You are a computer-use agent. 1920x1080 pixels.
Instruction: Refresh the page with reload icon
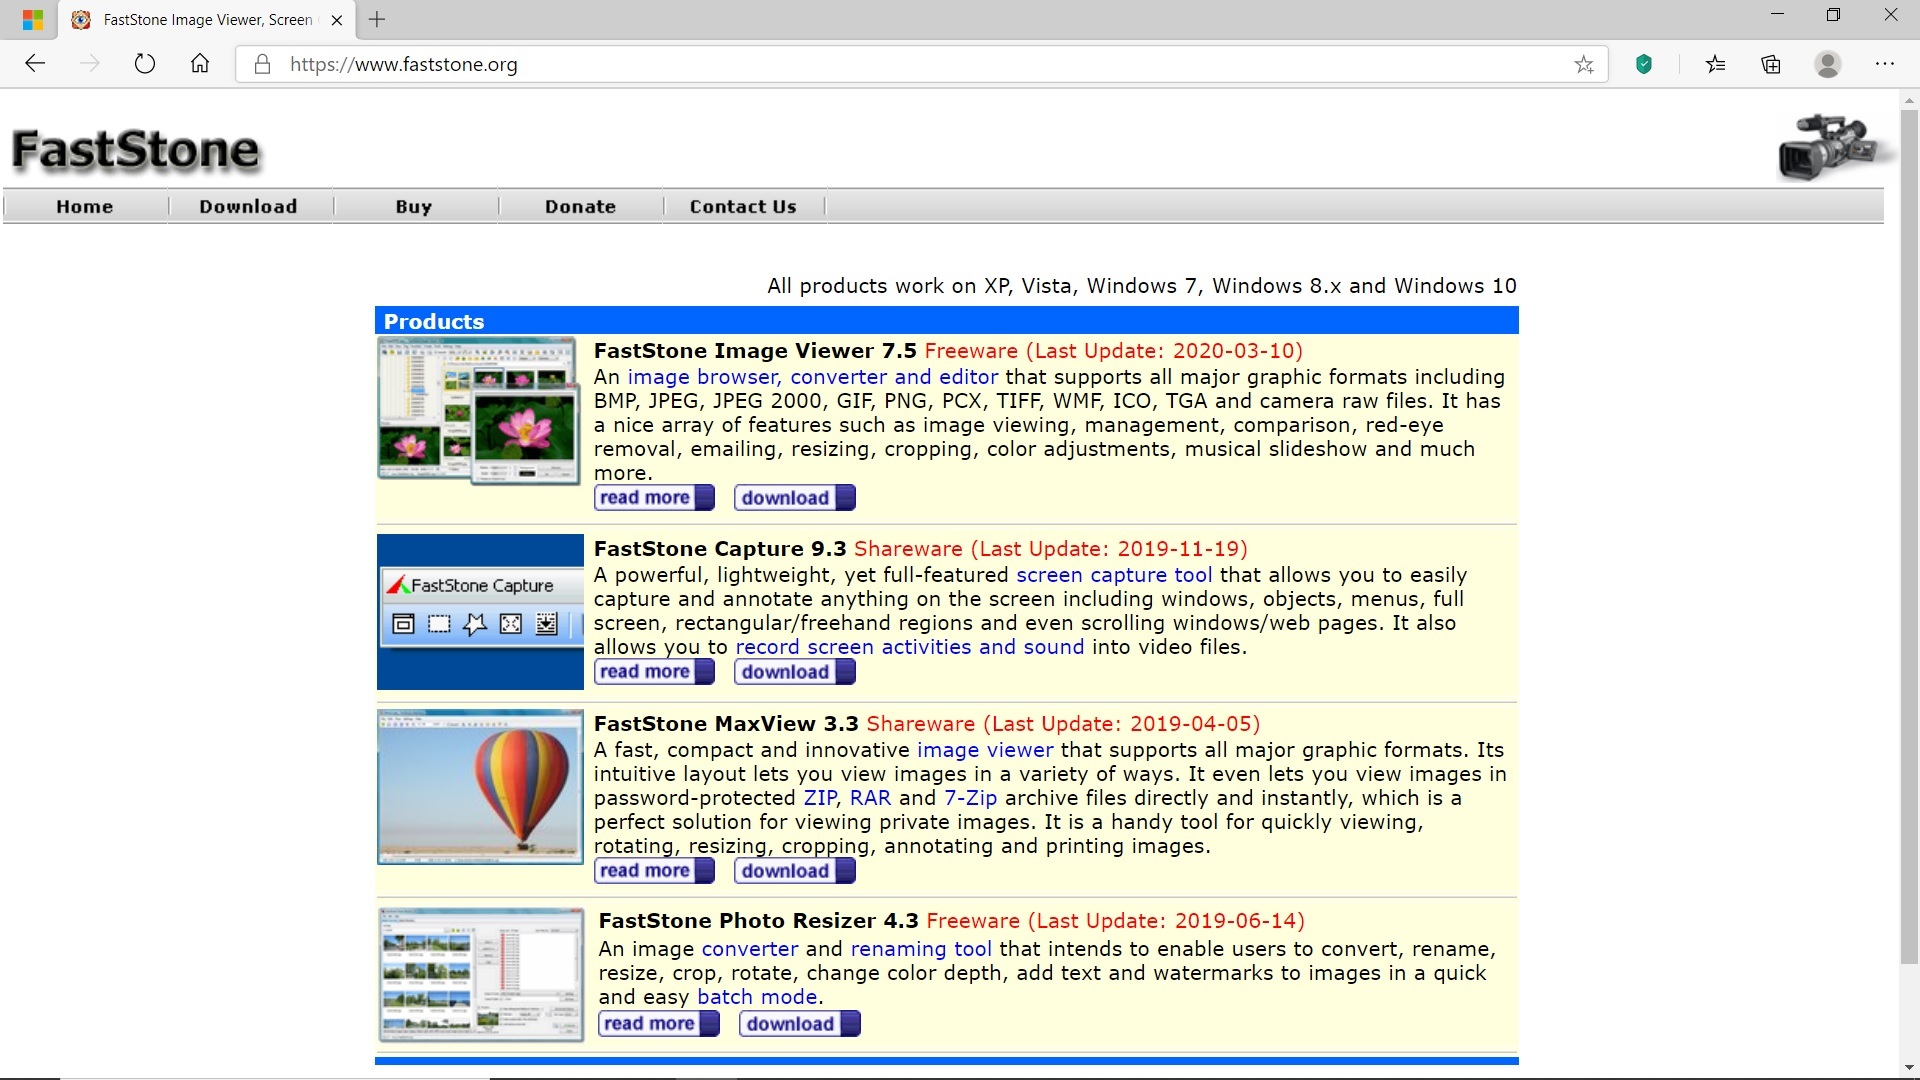(145, 64)
